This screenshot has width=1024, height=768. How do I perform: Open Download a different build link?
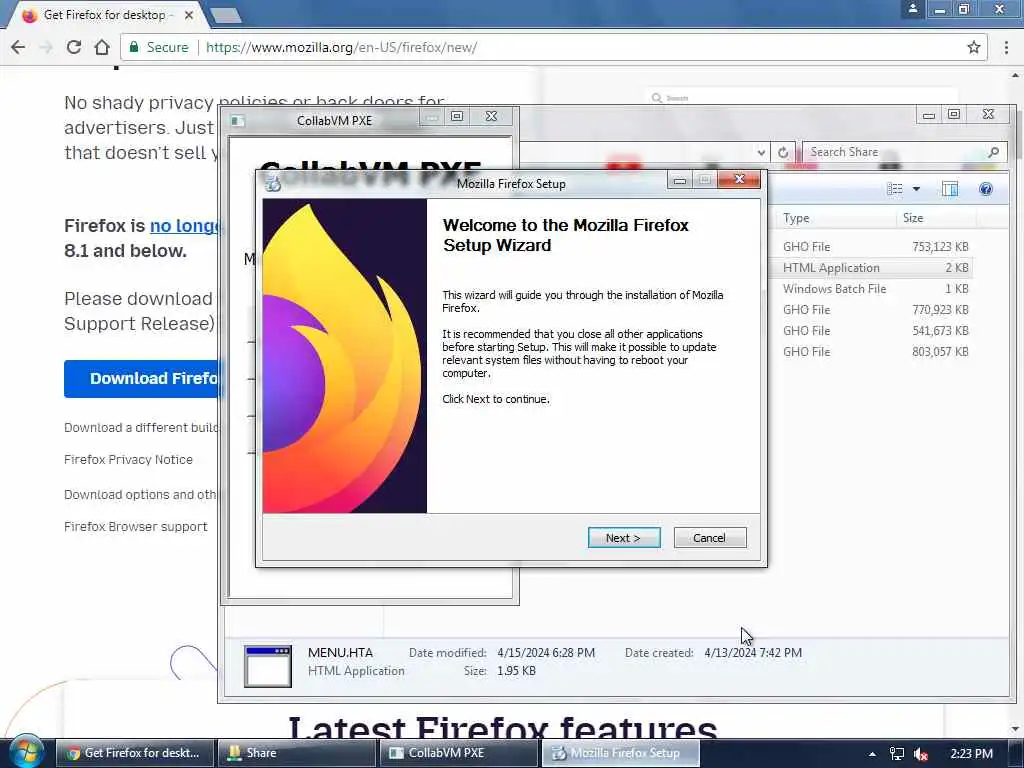(140, 427)
